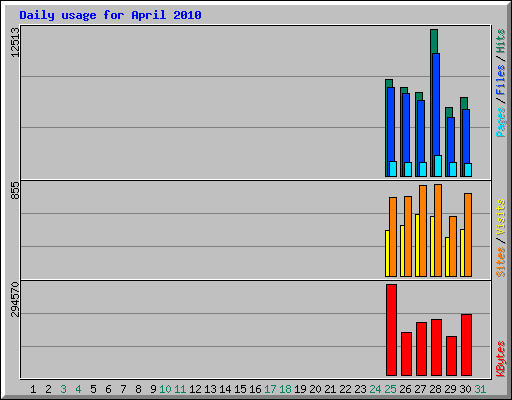Select the red KBytes bar for day 26
The image size is (512, 400).
coord(406,354)
